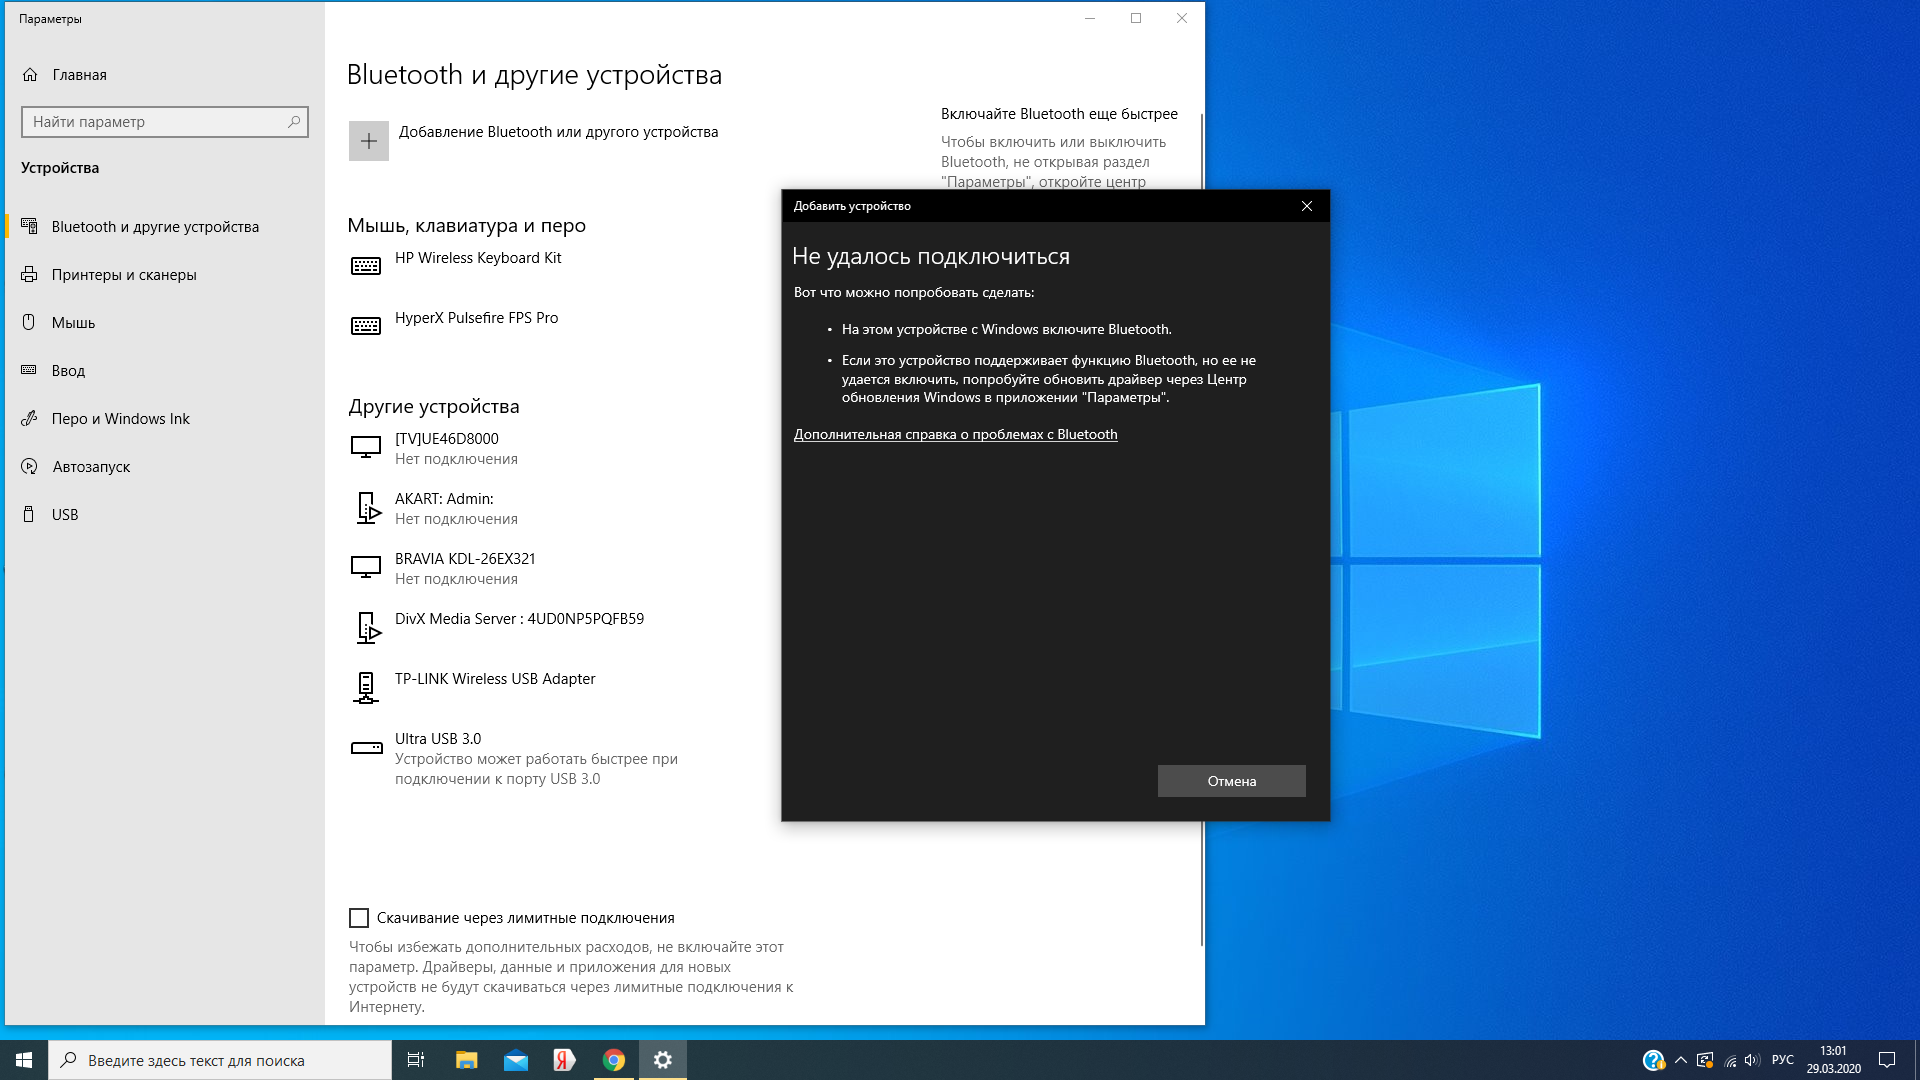Click the keyboard icon beside Ввод

click(x=29, y=370)
